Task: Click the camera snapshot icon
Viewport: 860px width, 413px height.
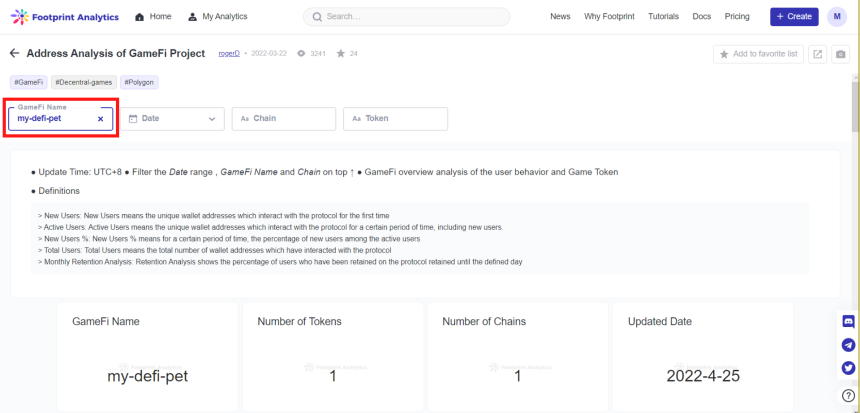Action: 840,54
